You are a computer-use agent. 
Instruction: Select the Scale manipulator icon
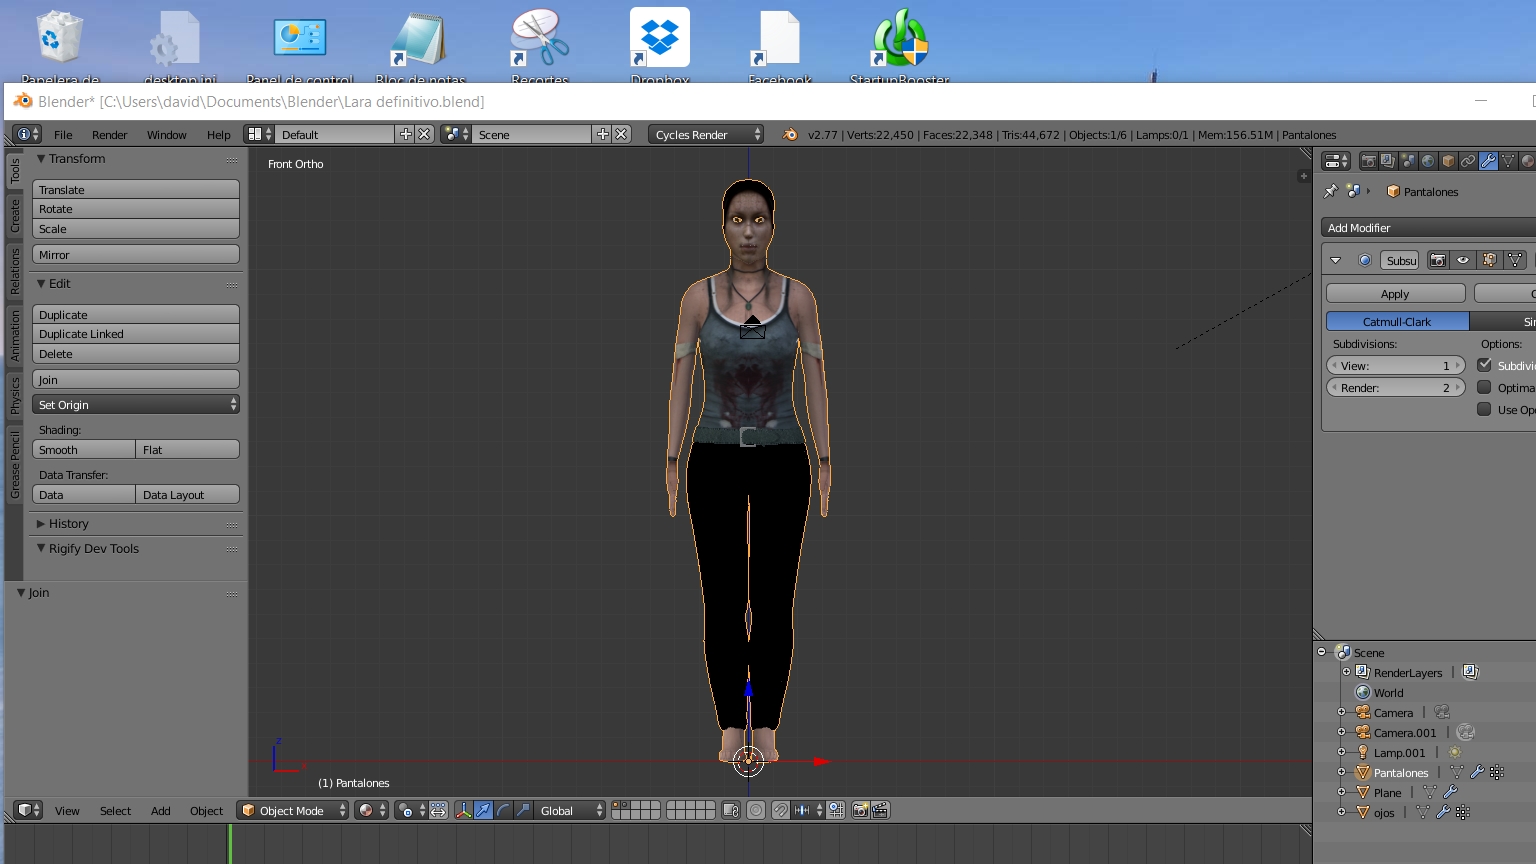523,810
